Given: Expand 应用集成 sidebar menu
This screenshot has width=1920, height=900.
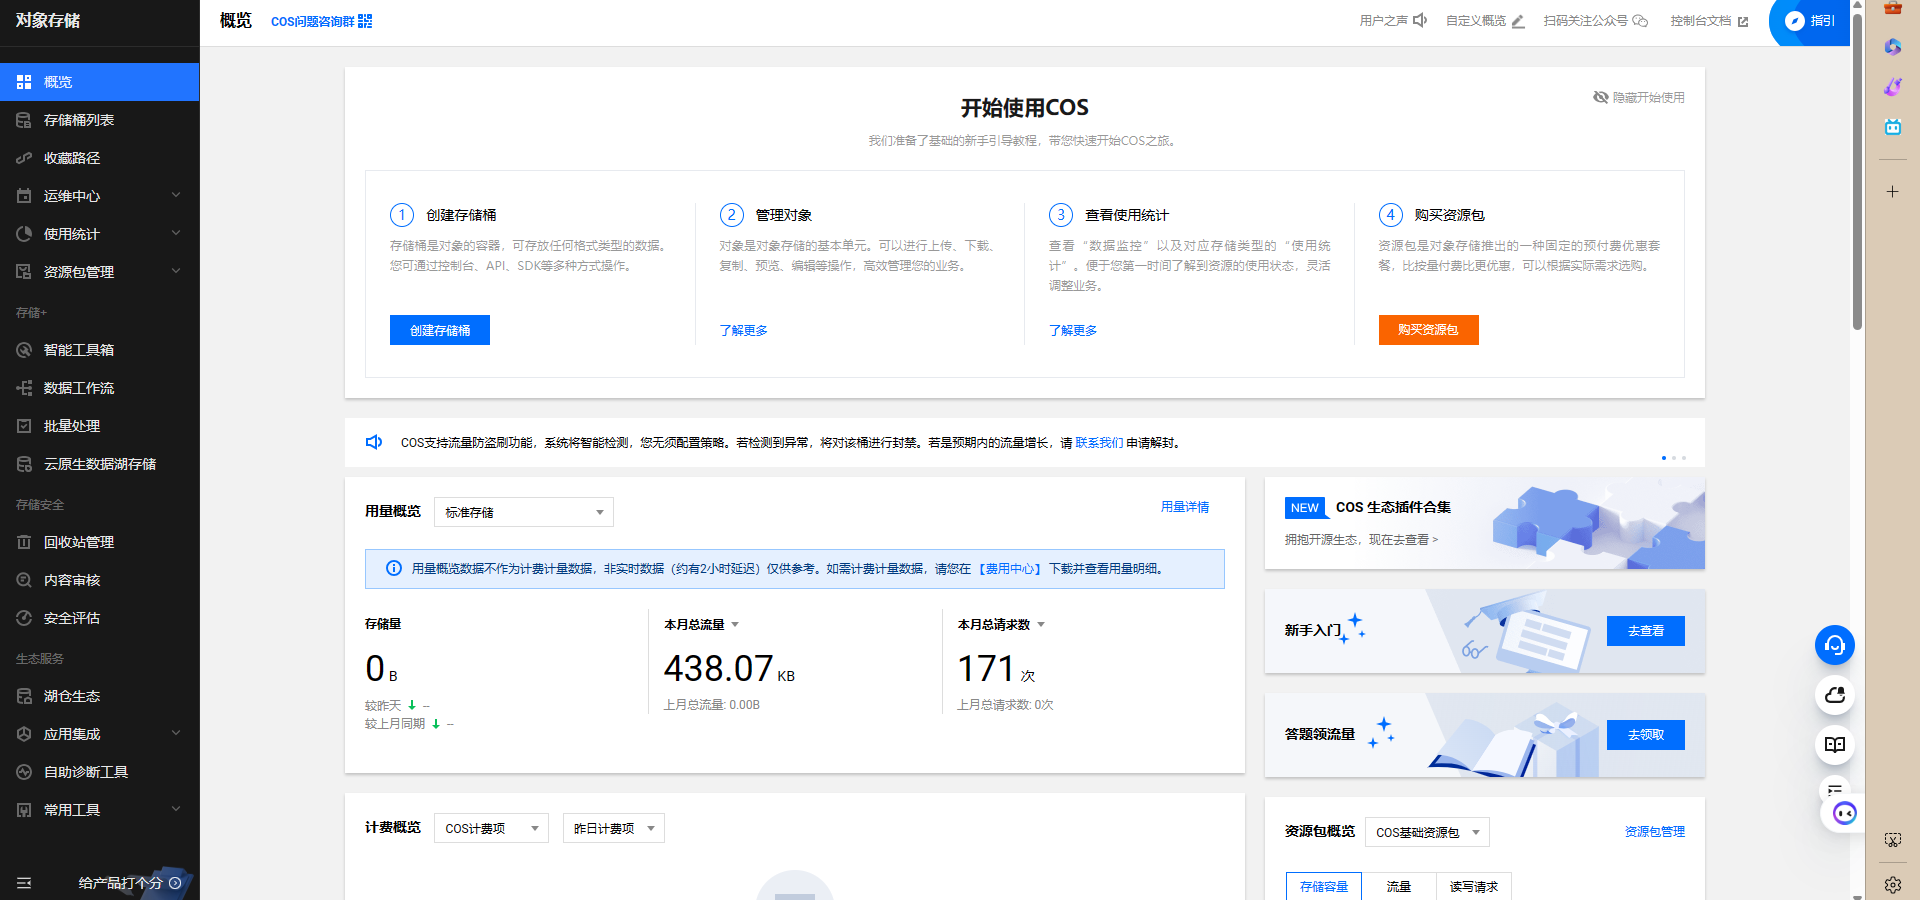Looking at the screenshot, I should pyautogui.click(x=99, y=734).
